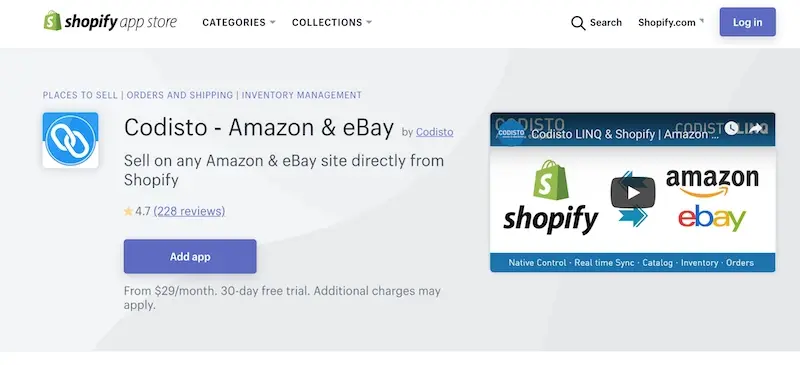Go to Places to Sell category
This screenshot has width=800, height=365.
pyautogui.click(x=80, y=95)
